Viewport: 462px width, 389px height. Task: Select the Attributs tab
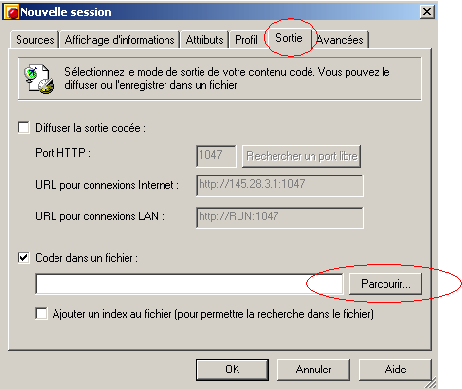tap(204, 40)
